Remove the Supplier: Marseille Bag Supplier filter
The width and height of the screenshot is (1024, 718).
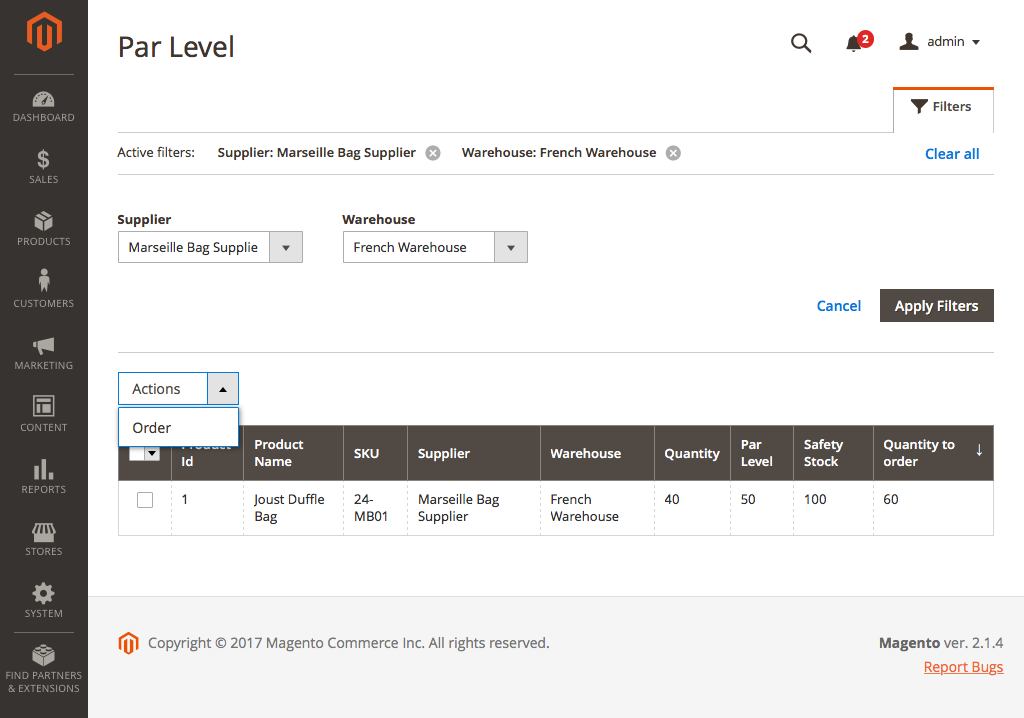432,153
